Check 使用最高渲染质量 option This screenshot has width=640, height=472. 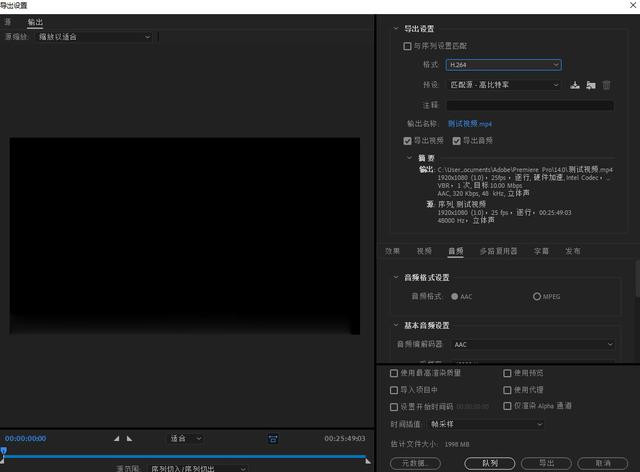[x=393, y=372]
